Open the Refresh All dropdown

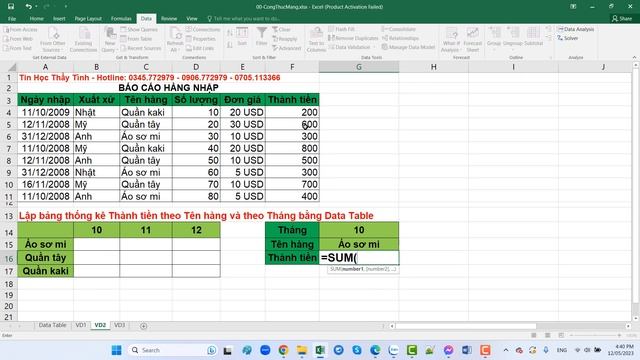pos(175,40)
